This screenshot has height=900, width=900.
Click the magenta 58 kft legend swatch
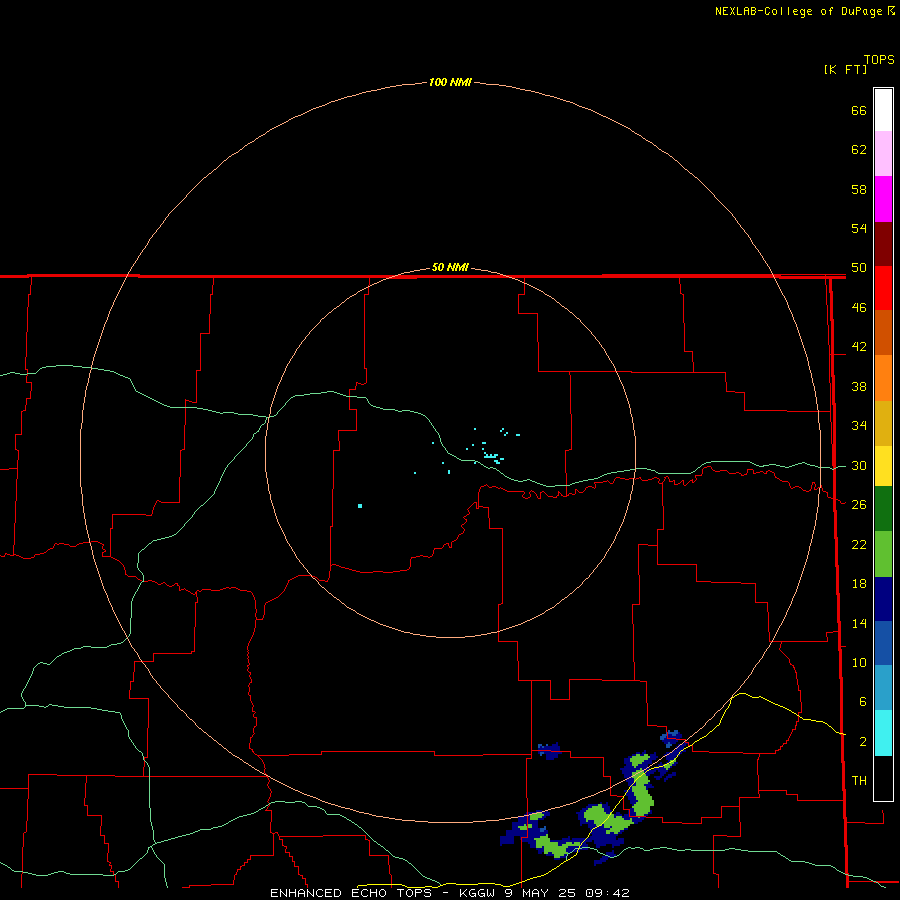(x=883, y=199)
